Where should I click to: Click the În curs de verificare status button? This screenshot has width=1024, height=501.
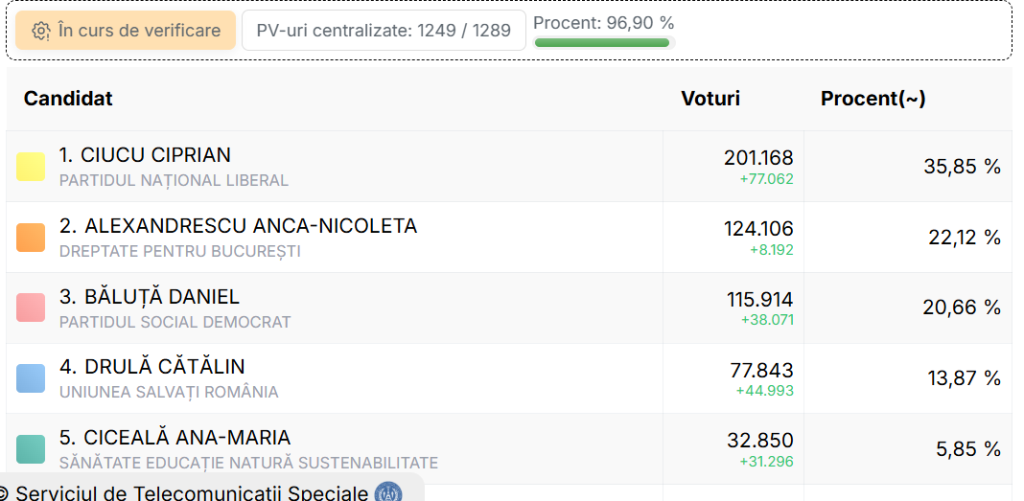click(125, 31)
